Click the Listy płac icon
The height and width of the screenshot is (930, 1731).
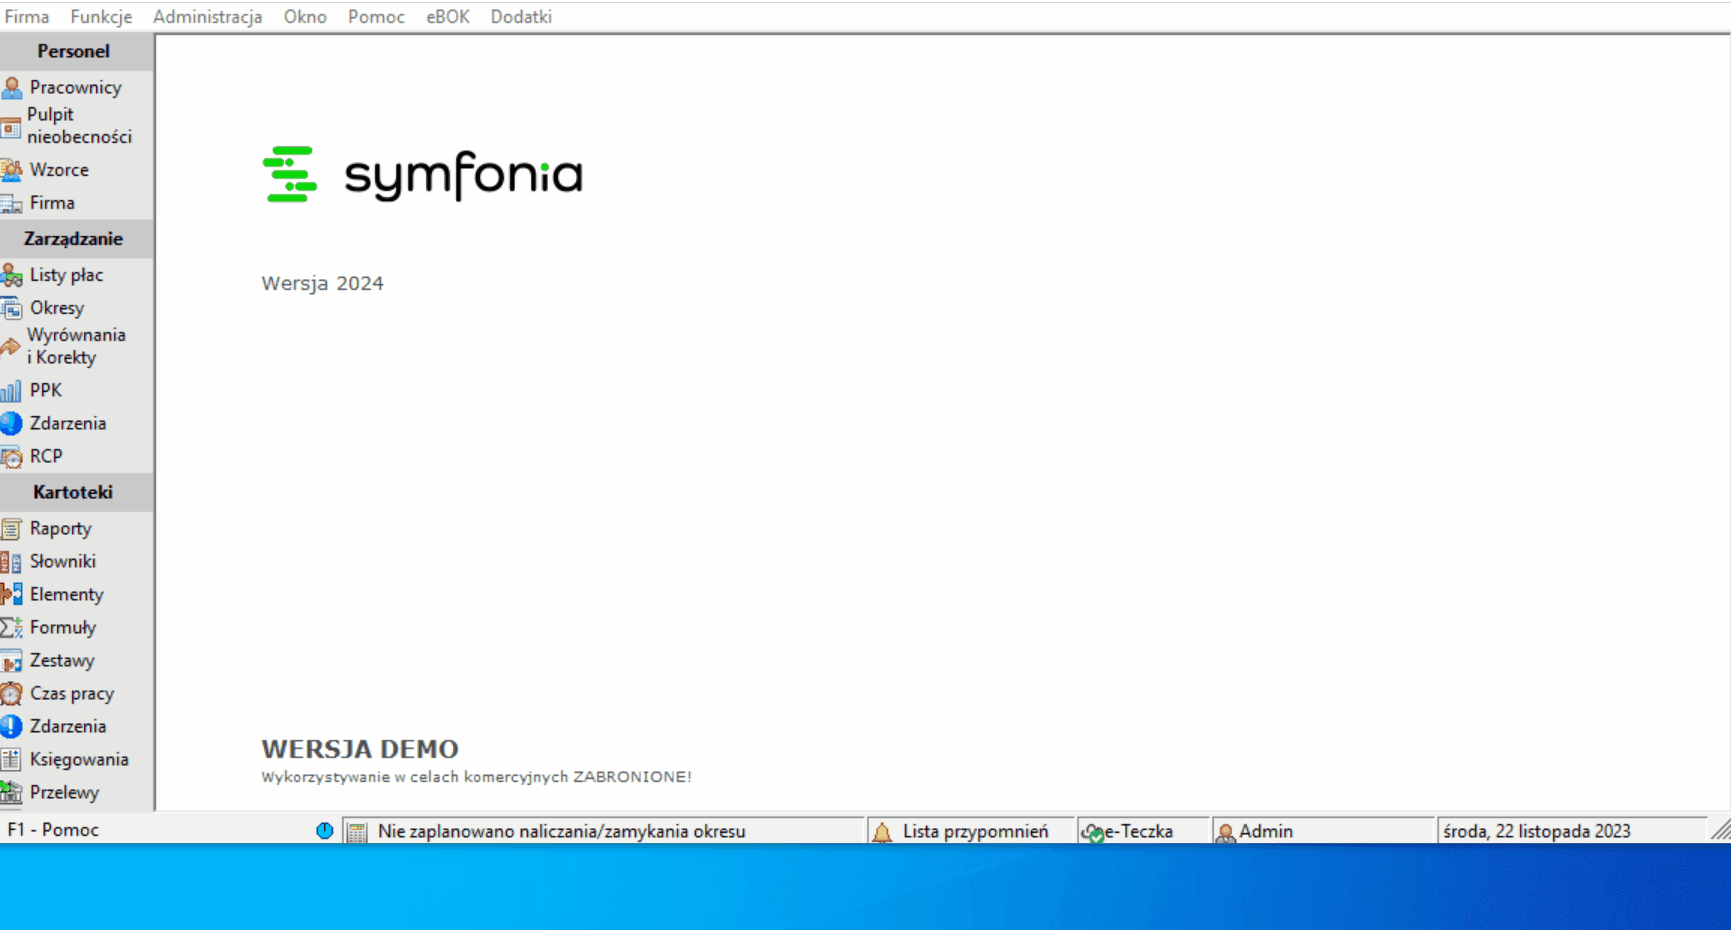point(12,275)
